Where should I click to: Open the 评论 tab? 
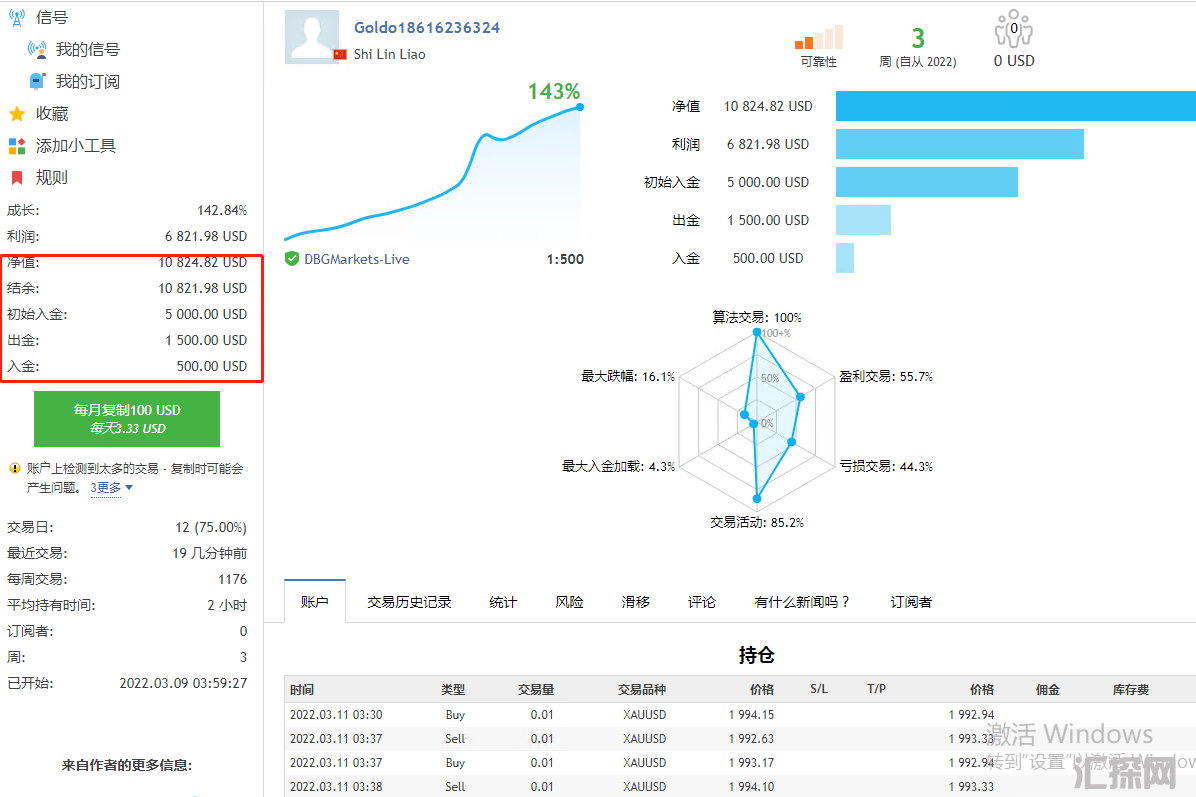(x=702, y=602)
